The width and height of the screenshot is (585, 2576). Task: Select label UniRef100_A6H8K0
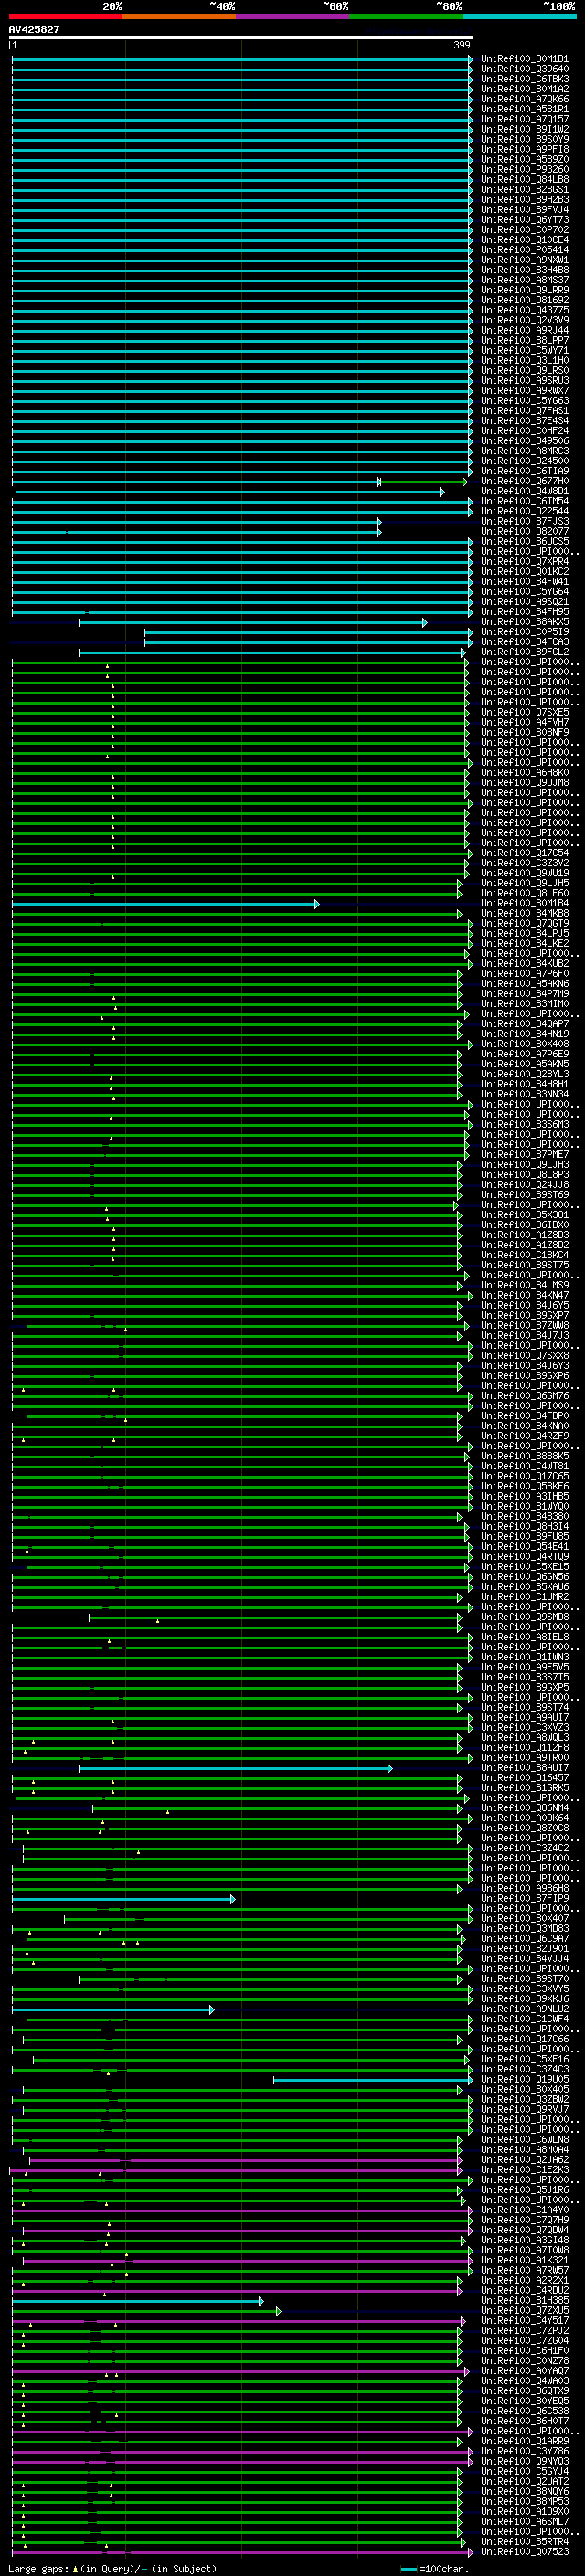pos(525,773)
